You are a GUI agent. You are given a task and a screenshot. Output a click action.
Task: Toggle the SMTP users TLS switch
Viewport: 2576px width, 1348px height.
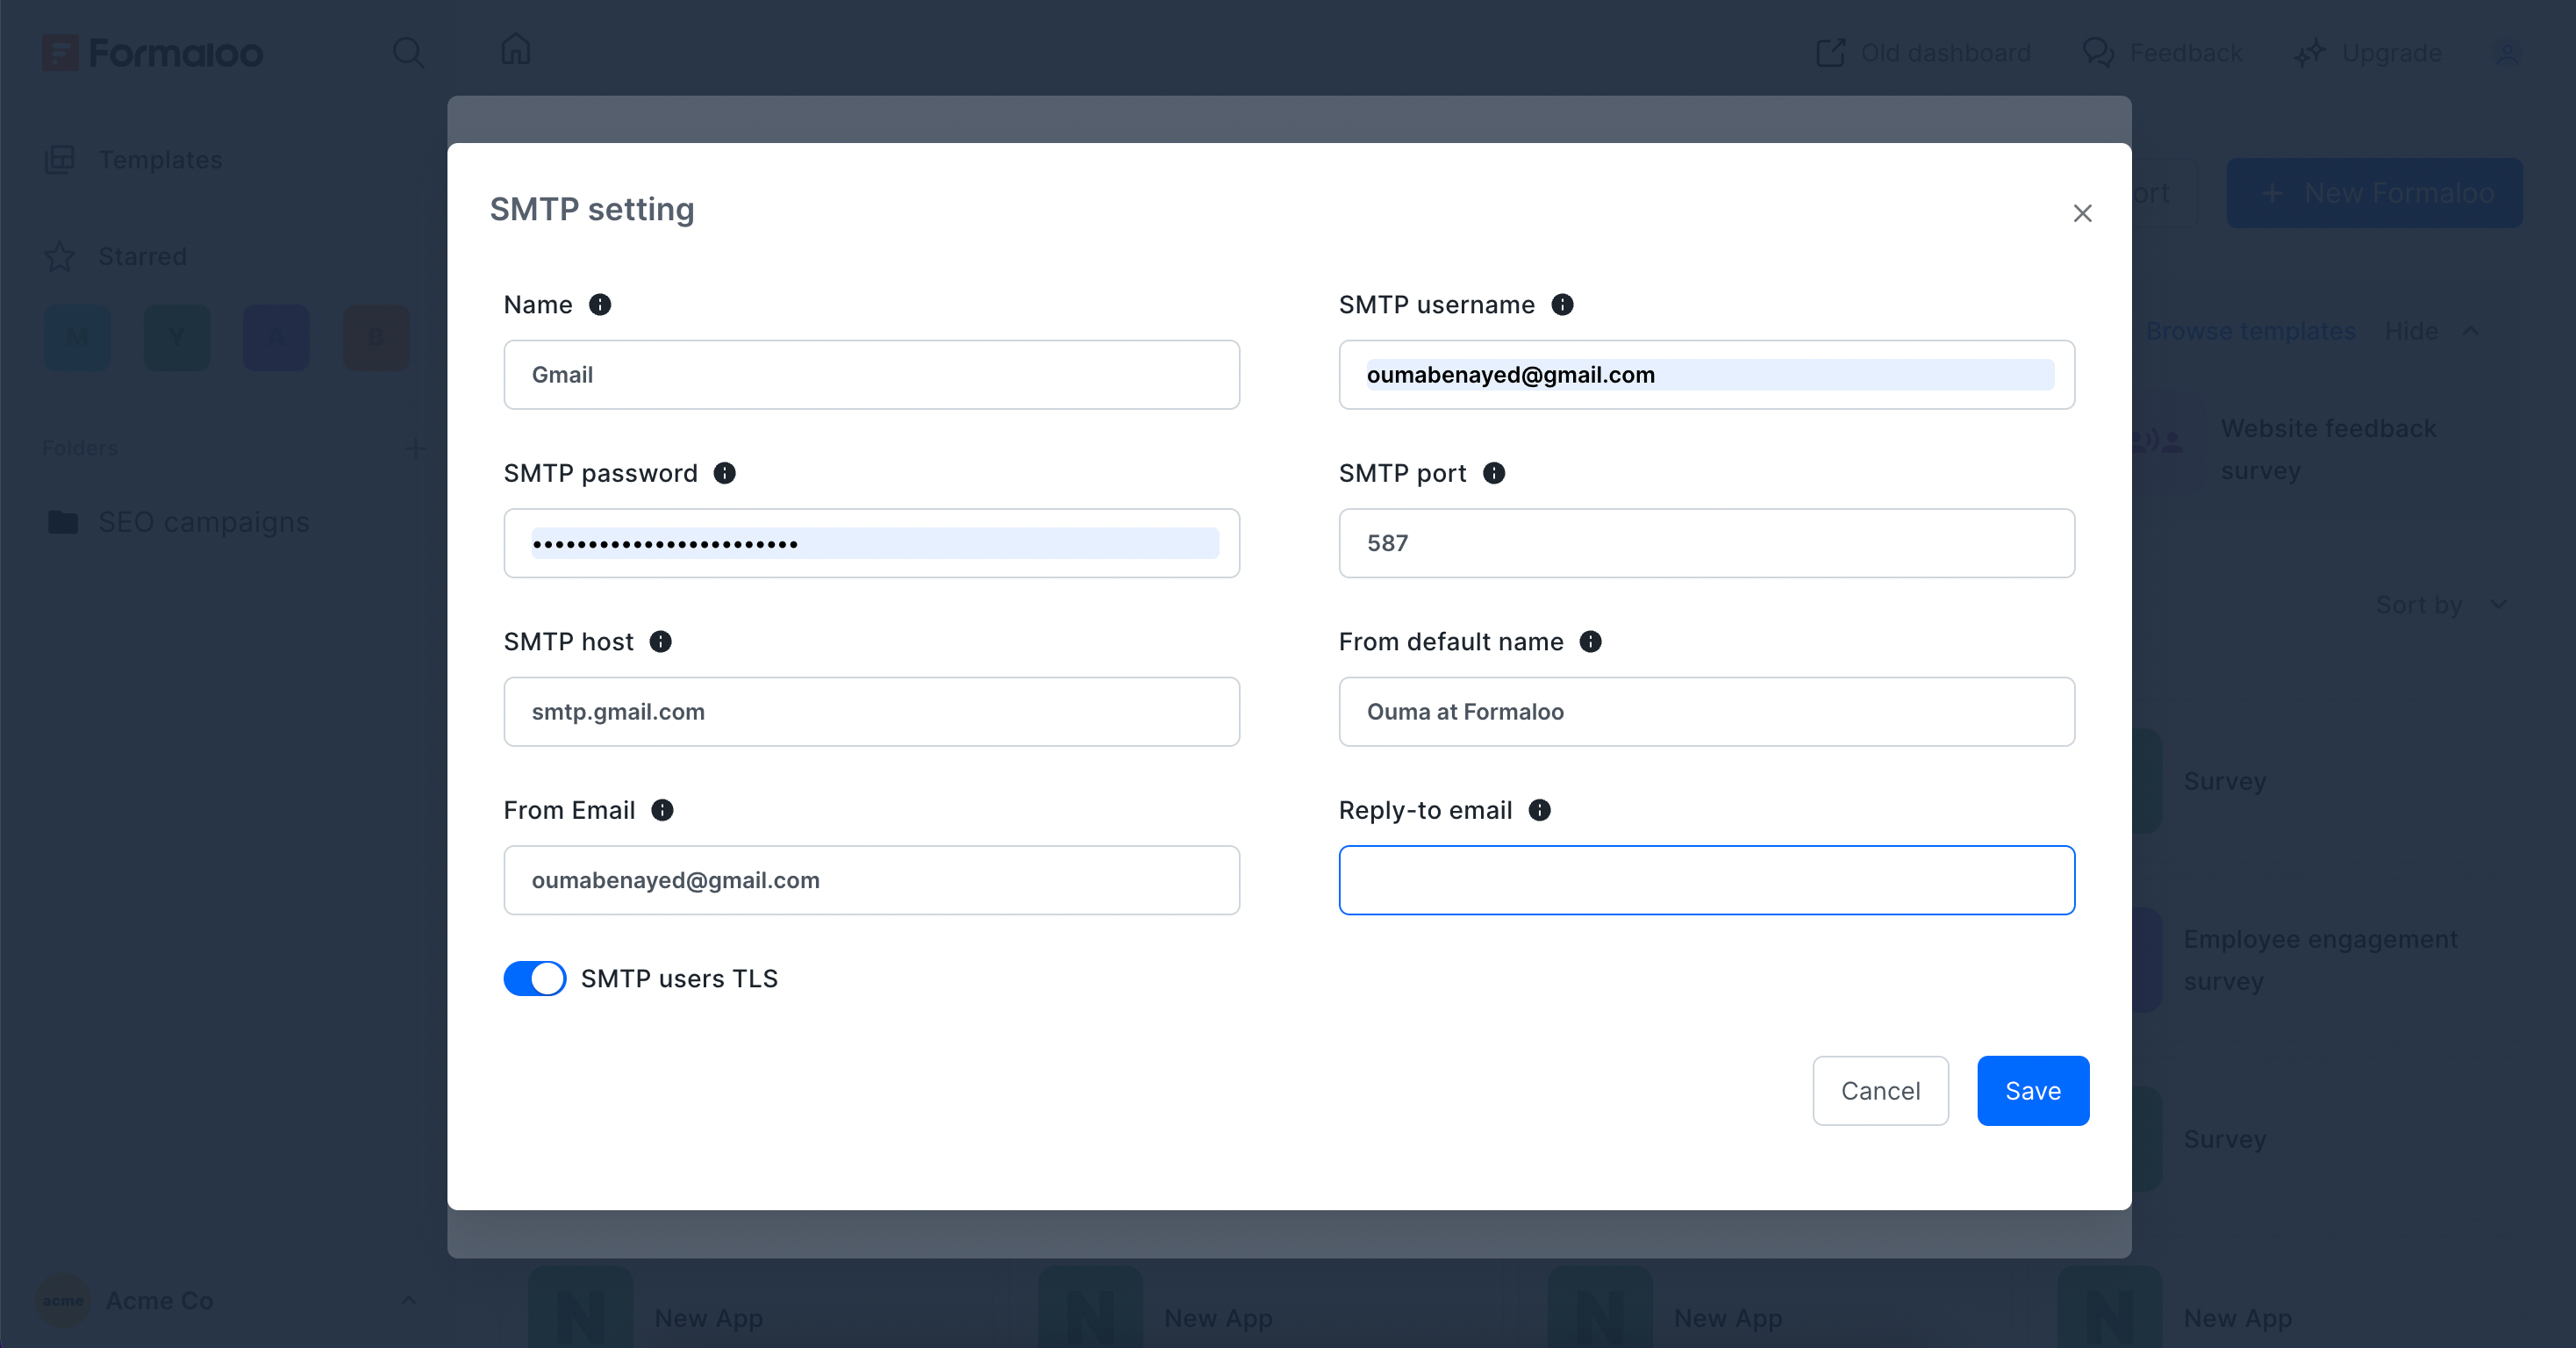tap(534, 978)
